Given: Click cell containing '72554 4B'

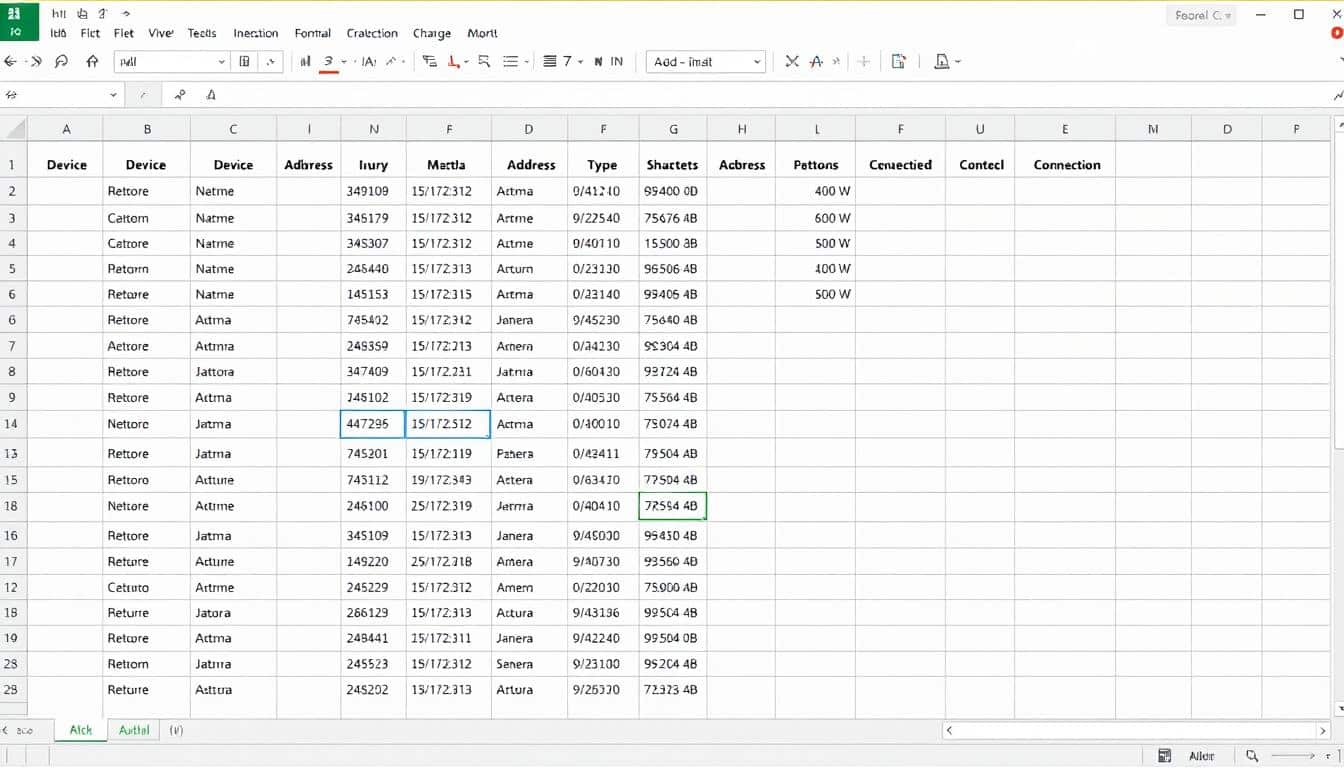Looking at the screenshot, I should point(673,506).
